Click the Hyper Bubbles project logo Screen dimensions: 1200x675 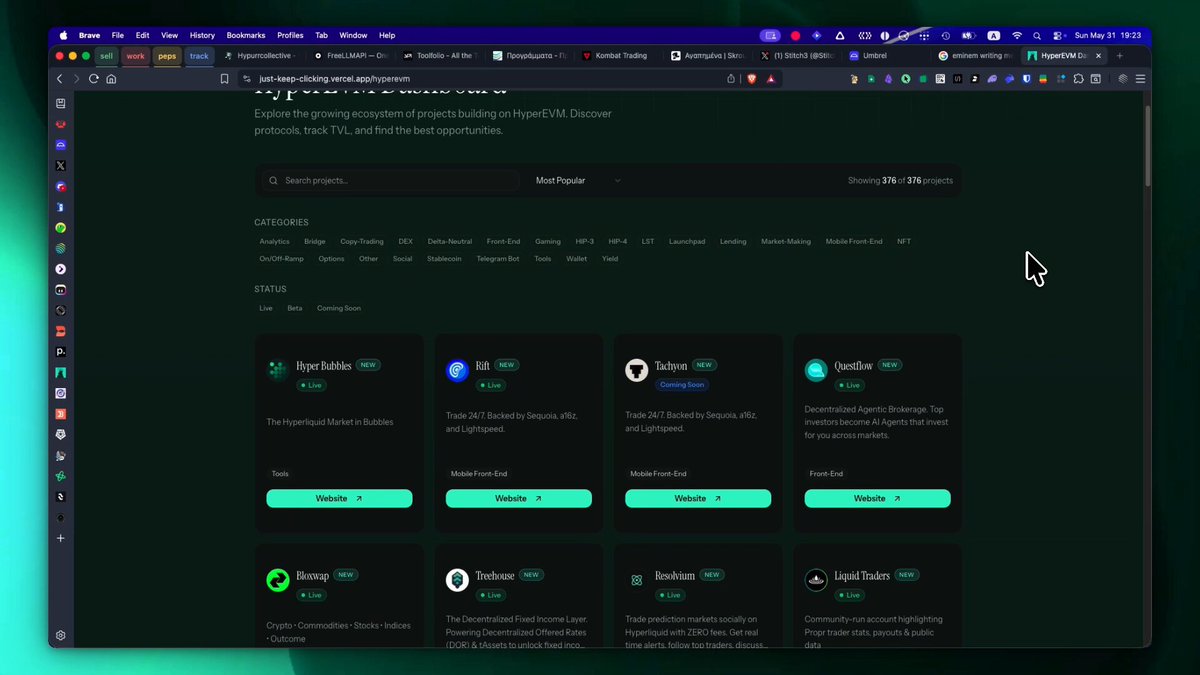(x=277, y=371)
